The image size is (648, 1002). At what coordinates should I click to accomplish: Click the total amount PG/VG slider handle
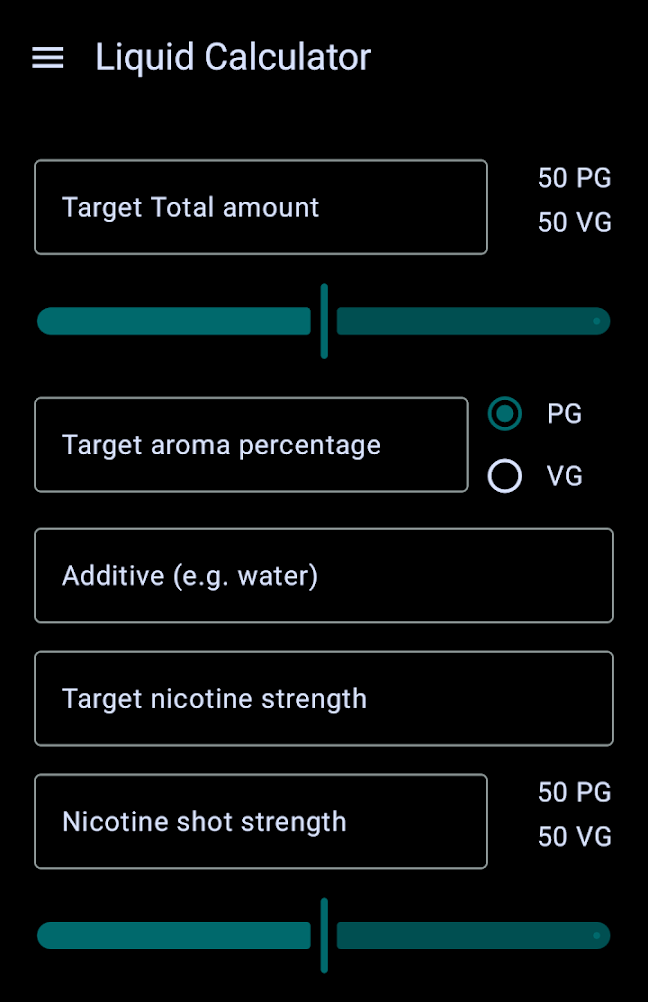(x=324, y=321)
